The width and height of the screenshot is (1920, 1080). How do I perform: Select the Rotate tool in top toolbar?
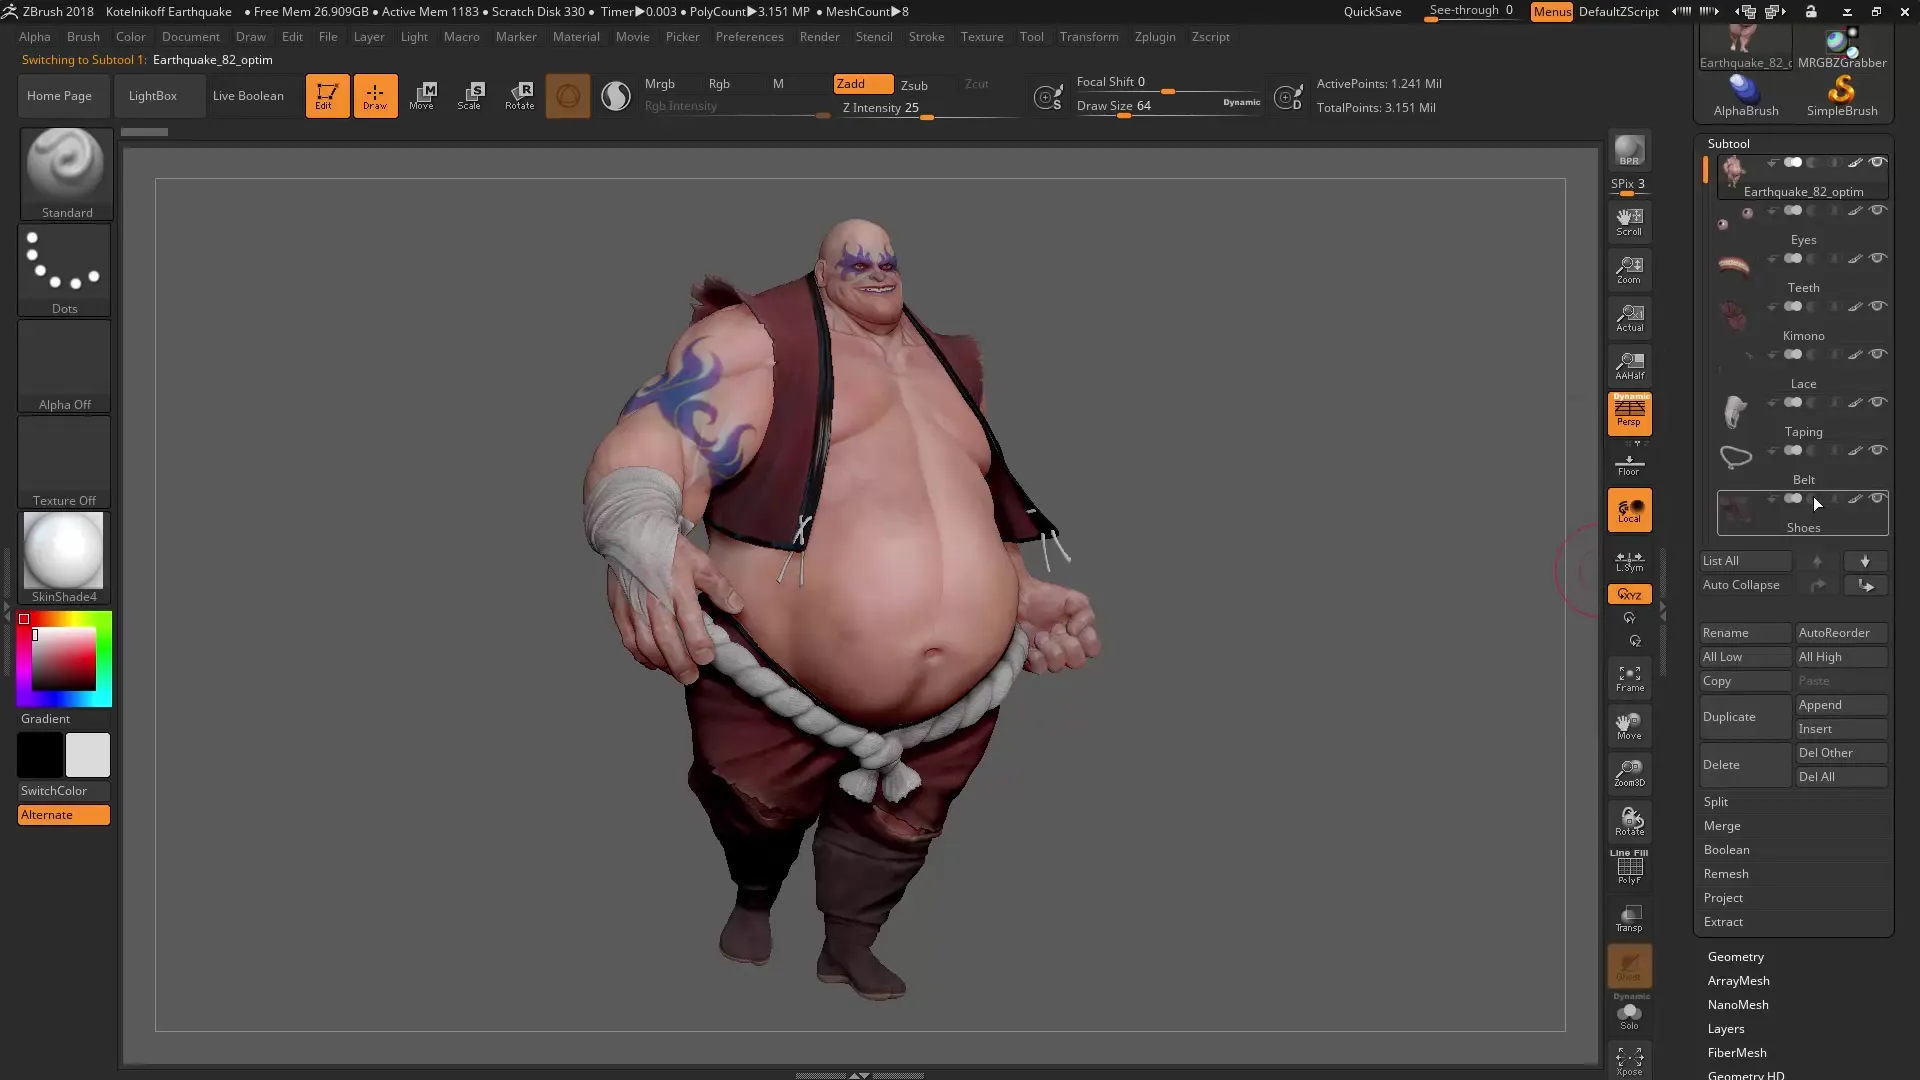click(519, 96)
